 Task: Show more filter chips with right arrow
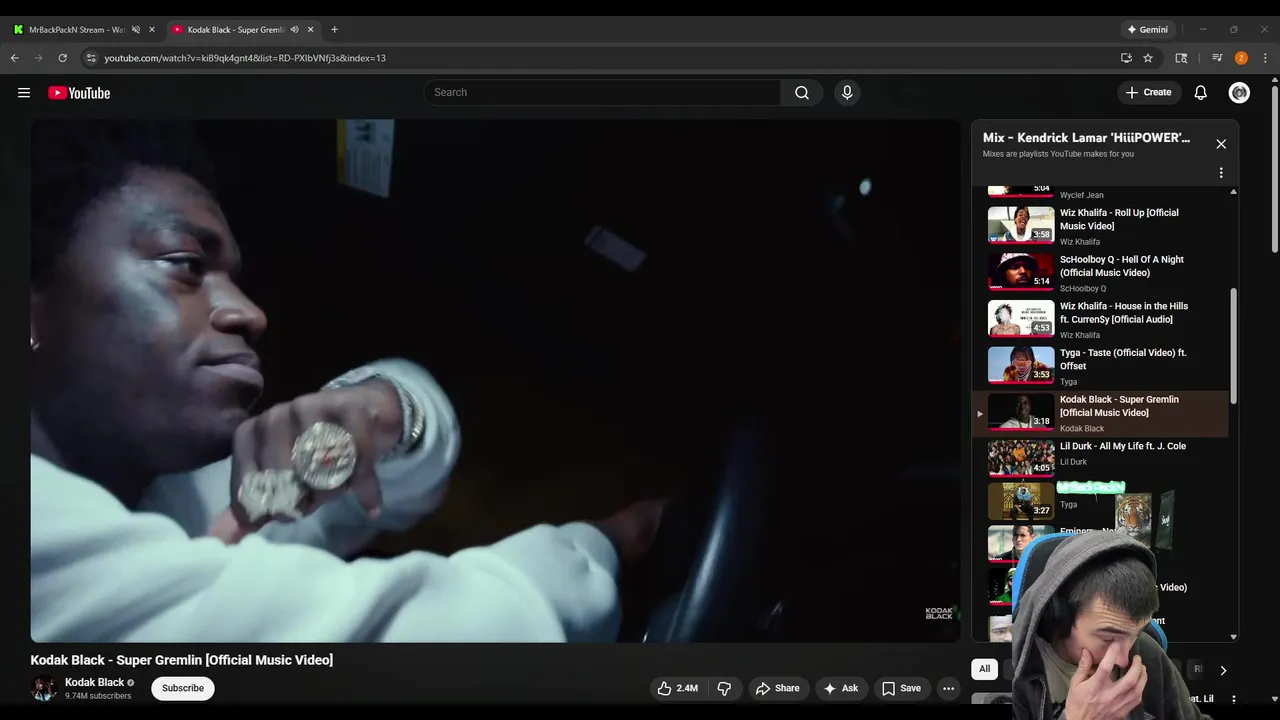pos(1222,670)
